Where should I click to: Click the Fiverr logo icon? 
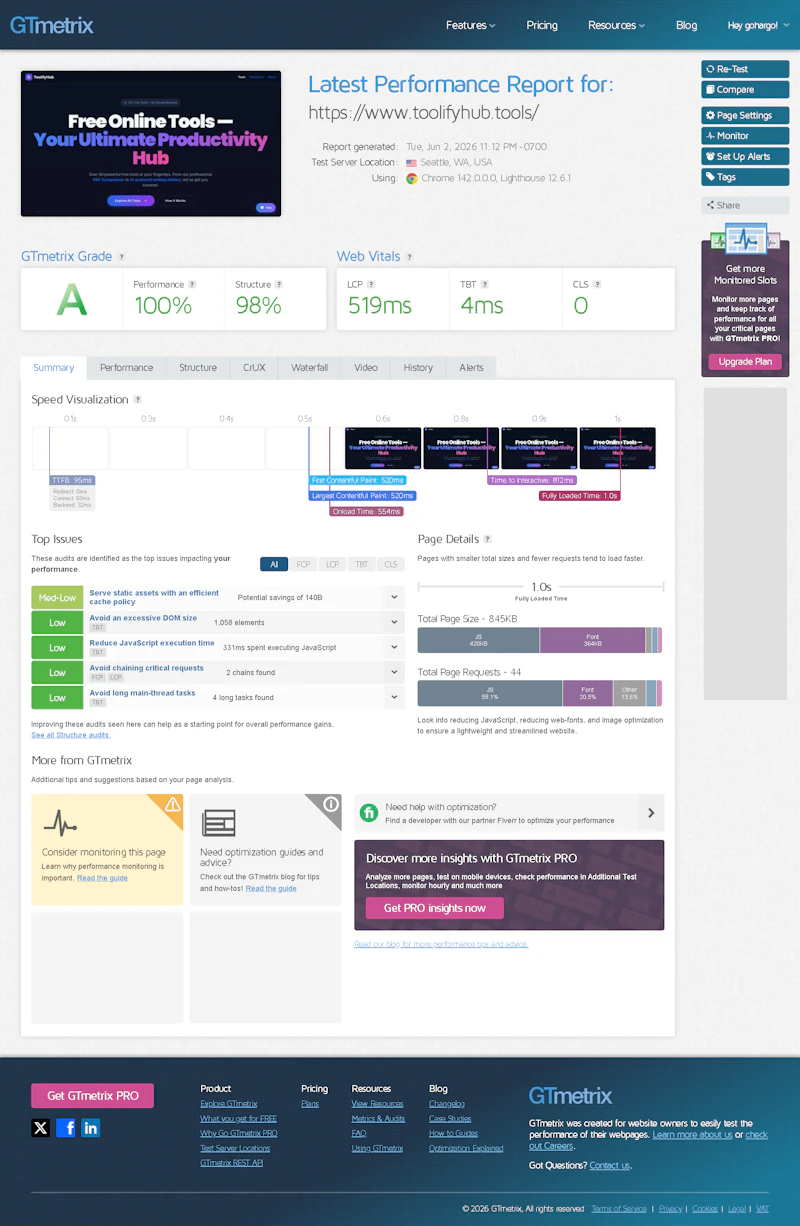(x=368, y=812)
